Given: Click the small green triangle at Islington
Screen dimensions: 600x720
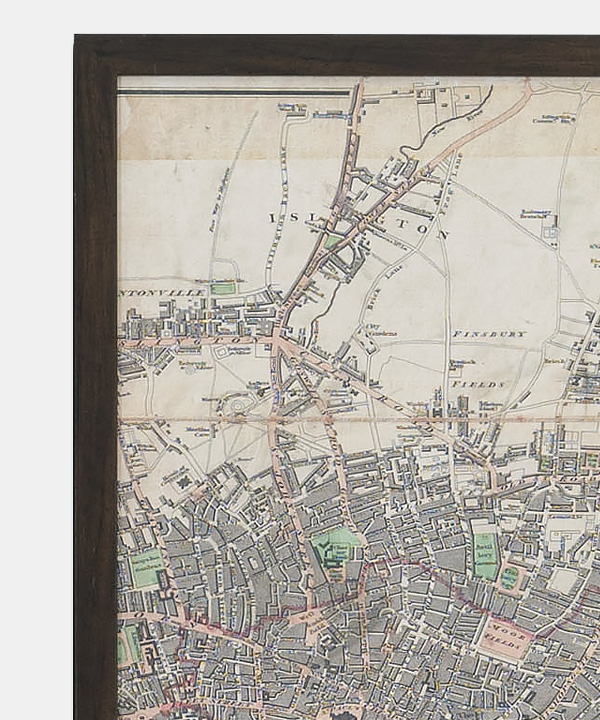Looking at the screenshot, I should pyautogui.click(x=332, y=241).
